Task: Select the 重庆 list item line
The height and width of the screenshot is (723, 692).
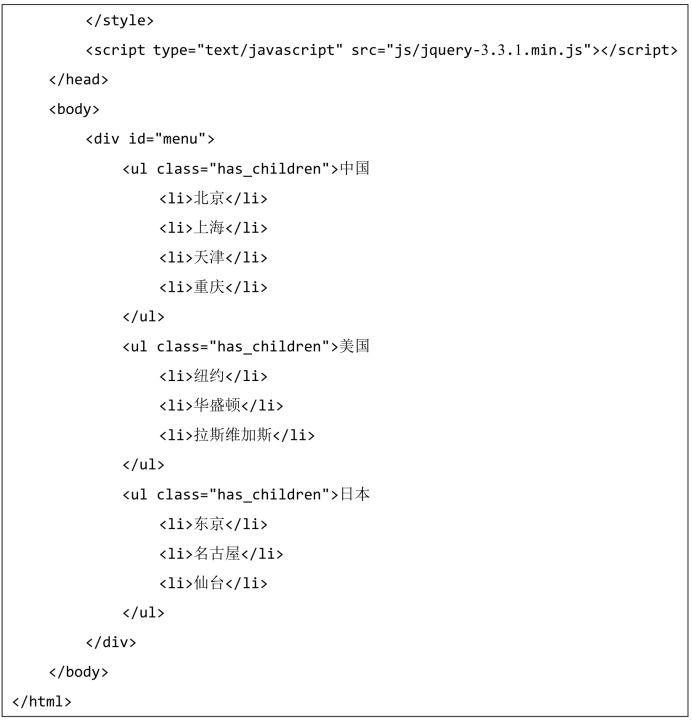Action: (213, 287)
